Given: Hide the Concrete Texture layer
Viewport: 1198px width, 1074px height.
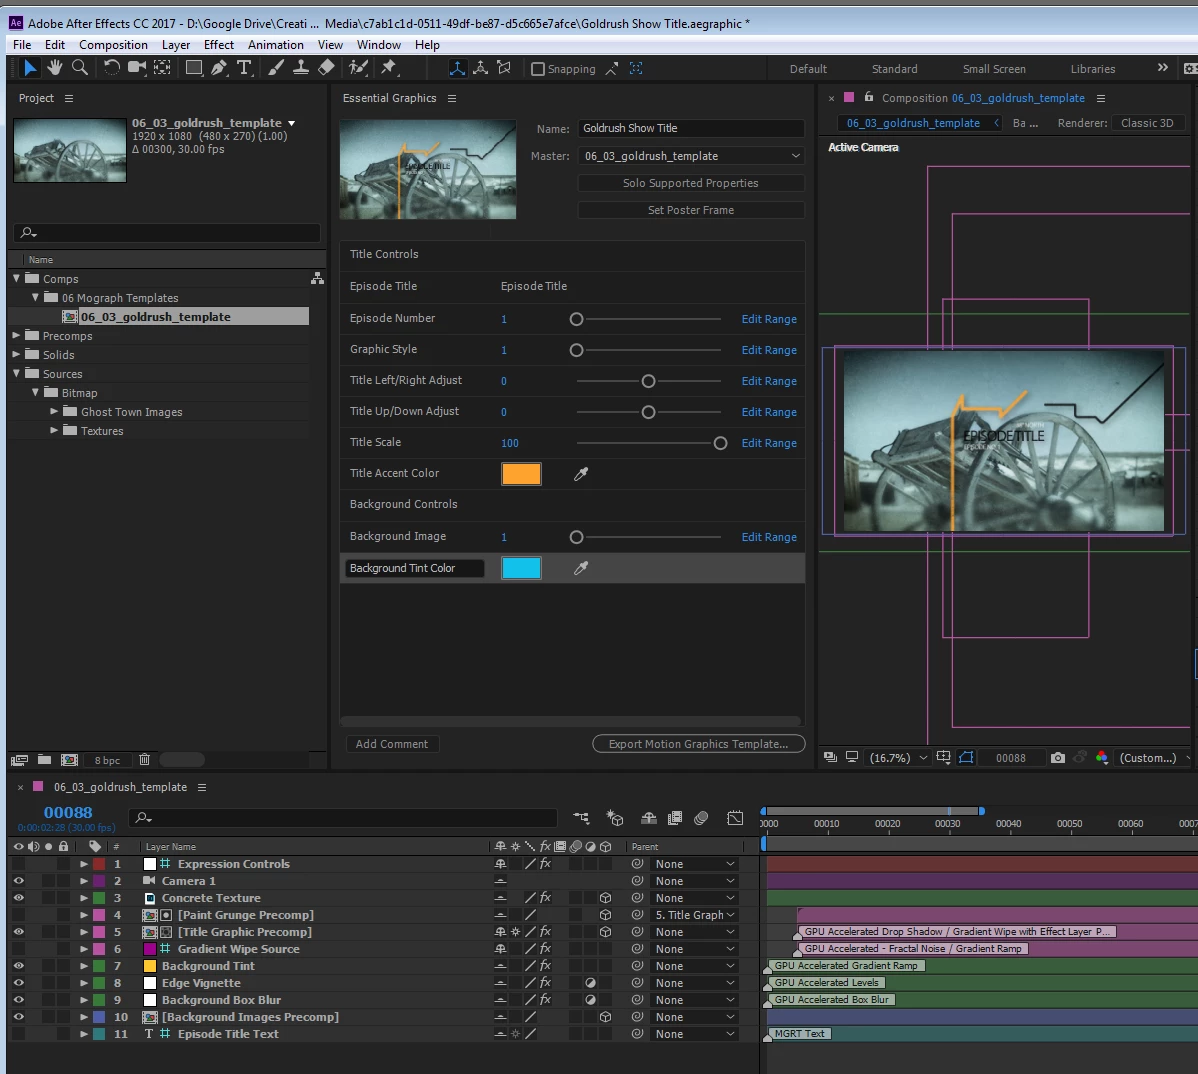Looking at the screenshot, I should pyautogui.click(x=18, y=898).
